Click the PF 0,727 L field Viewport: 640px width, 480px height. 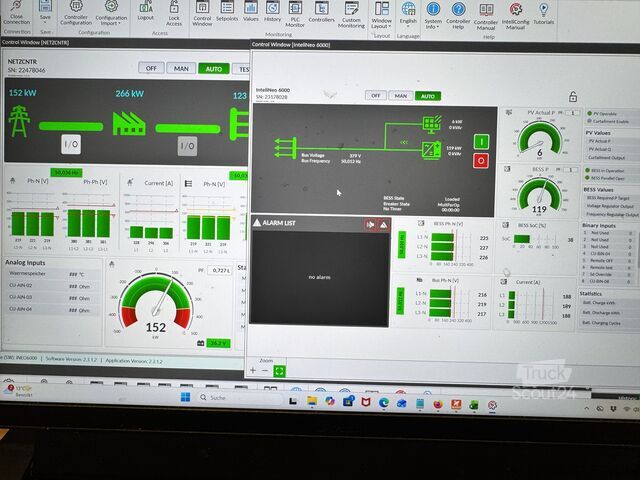point(220,271)
